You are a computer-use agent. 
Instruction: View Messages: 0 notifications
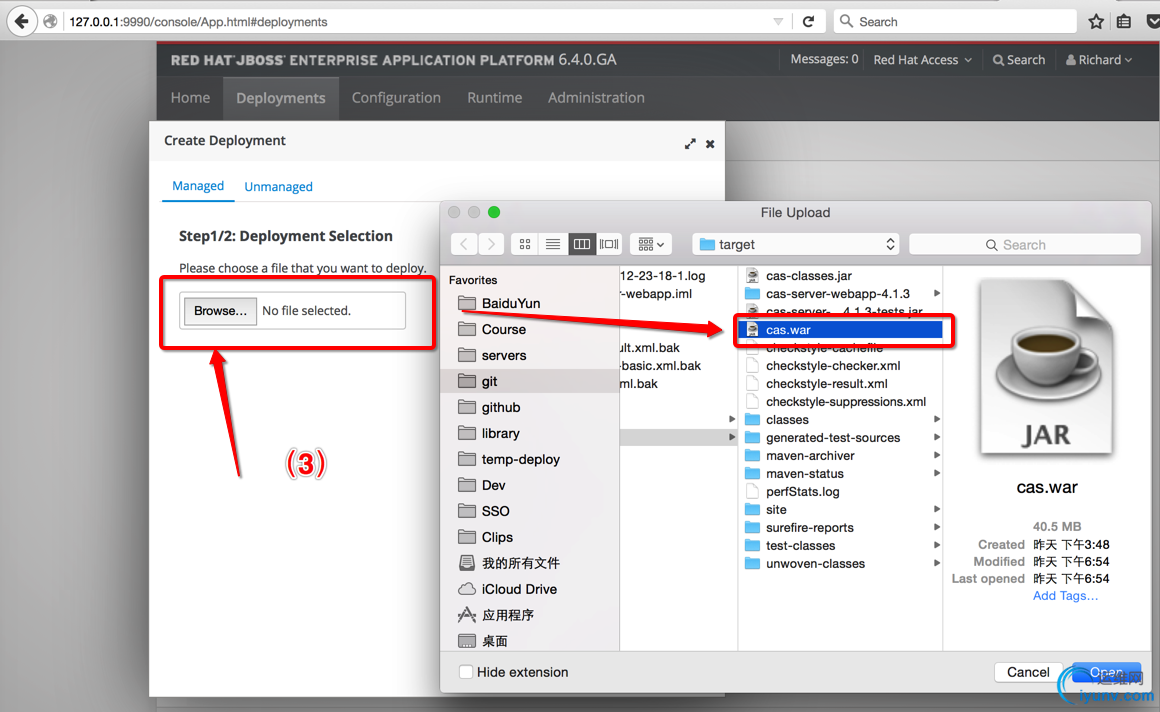coord(824,59)
